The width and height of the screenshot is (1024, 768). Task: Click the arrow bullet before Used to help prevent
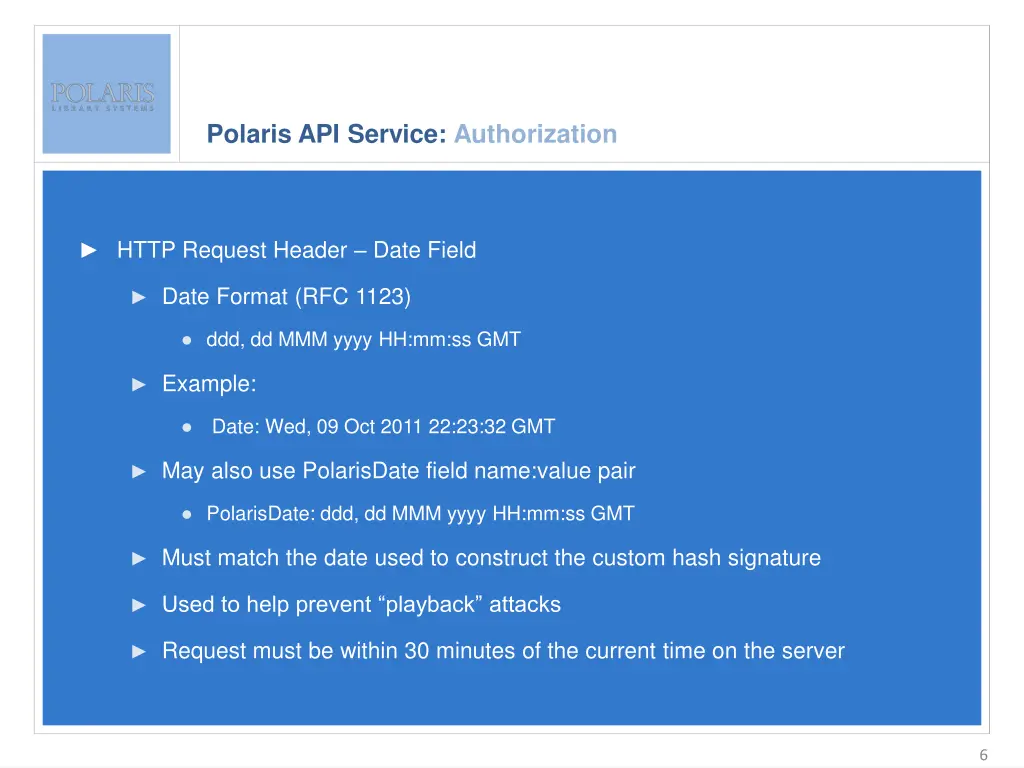pyautogui.click(x=140, y=605)
